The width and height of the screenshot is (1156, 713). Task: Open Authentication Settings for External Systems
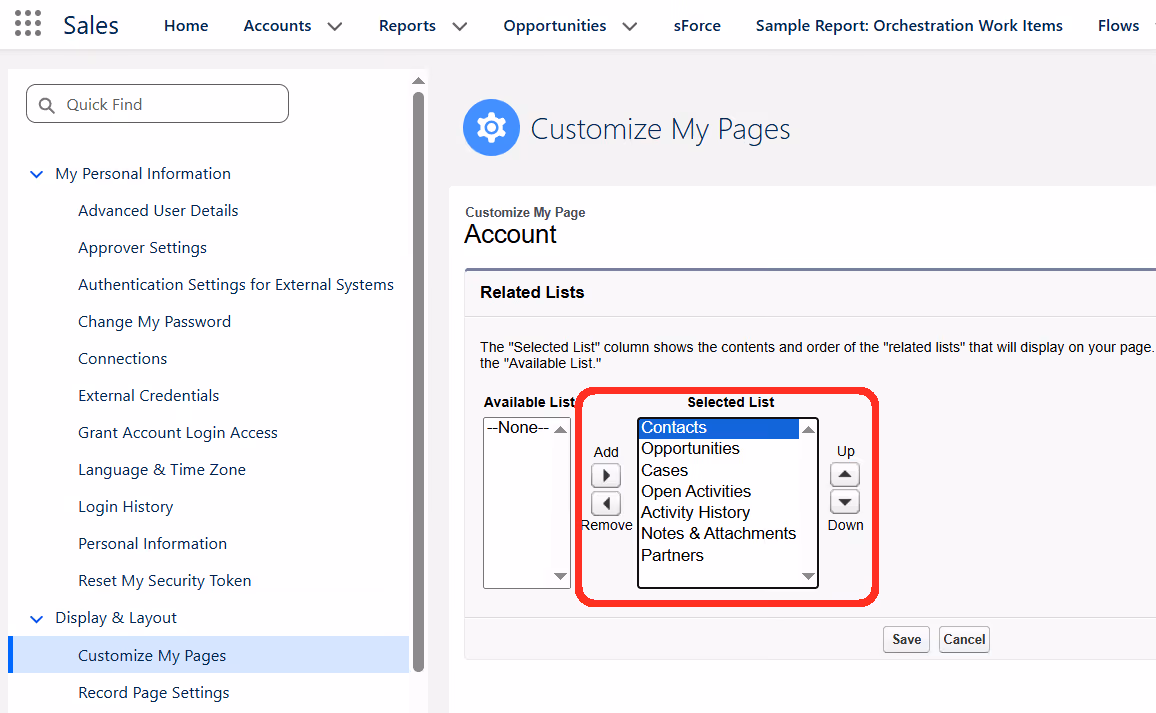[x=236, y=285]
